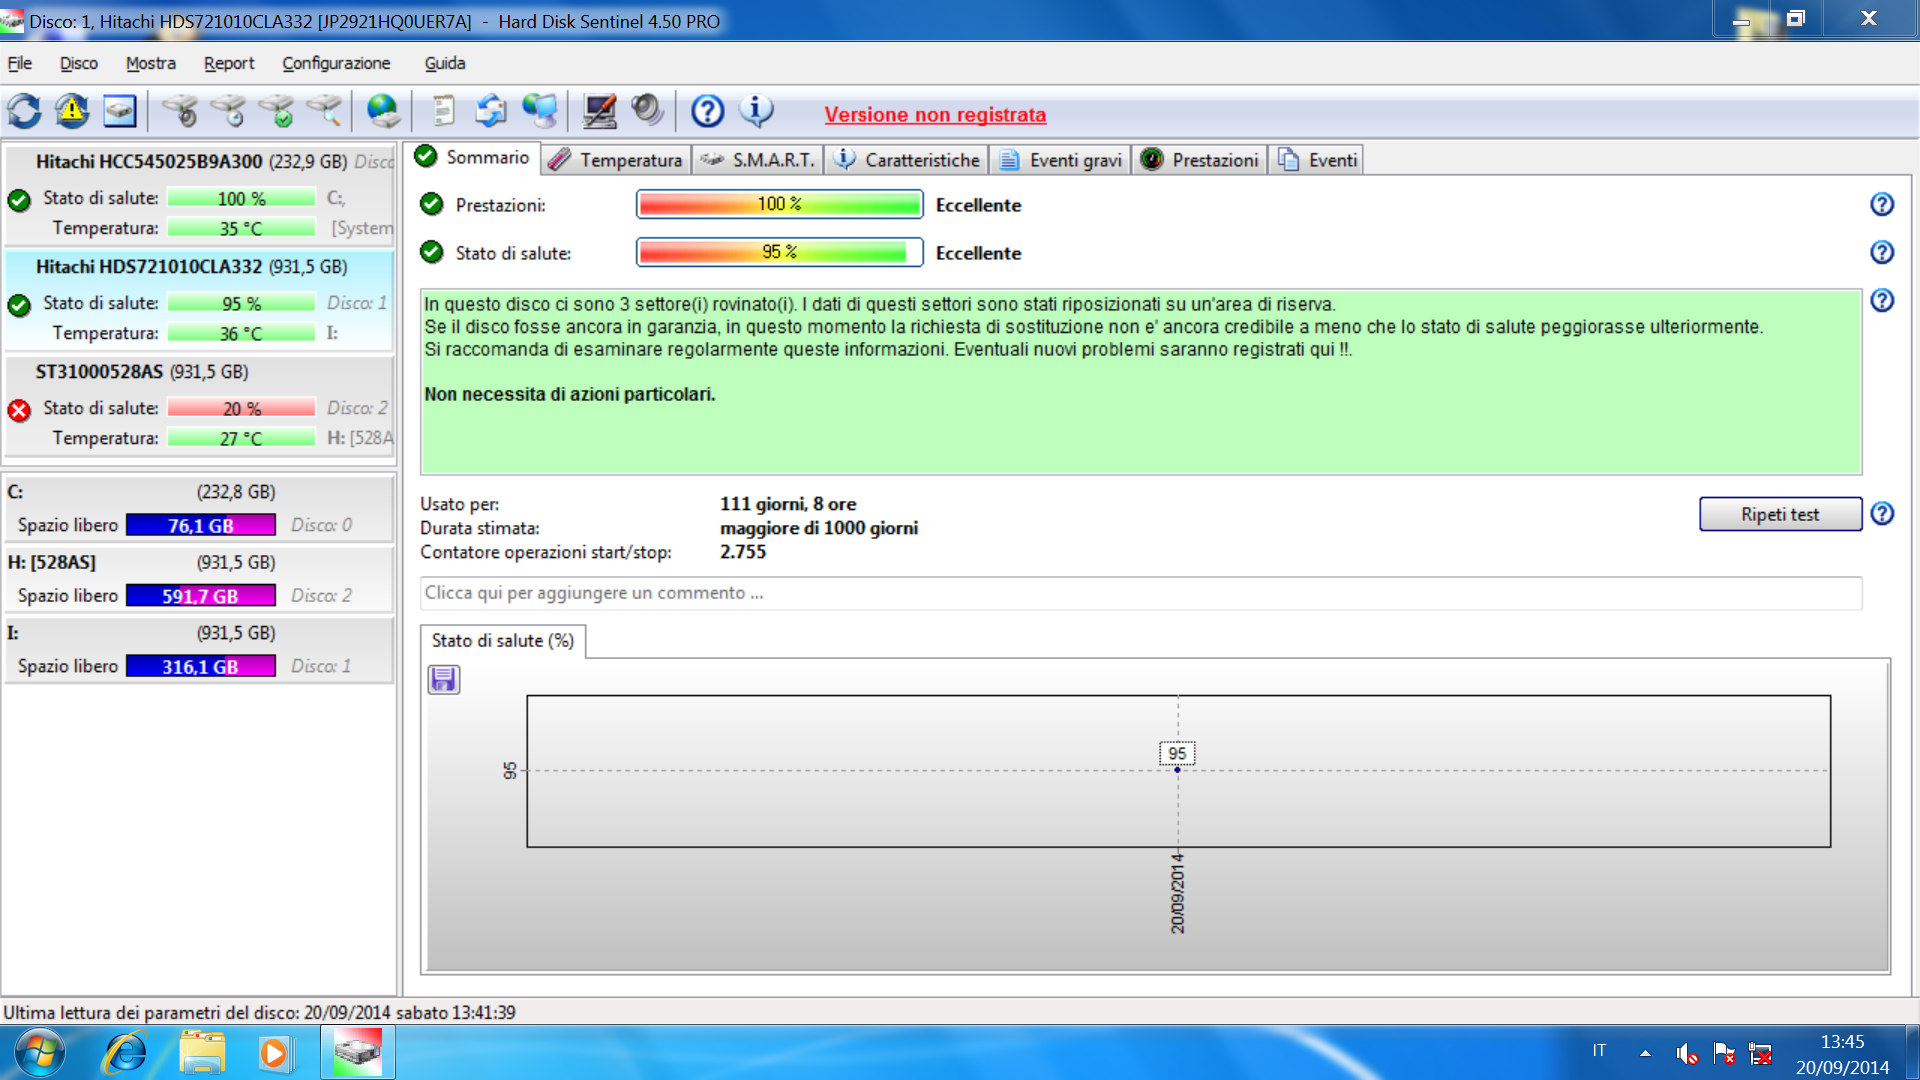Switch to the Eventi gravi tab

coord(1060,160)
